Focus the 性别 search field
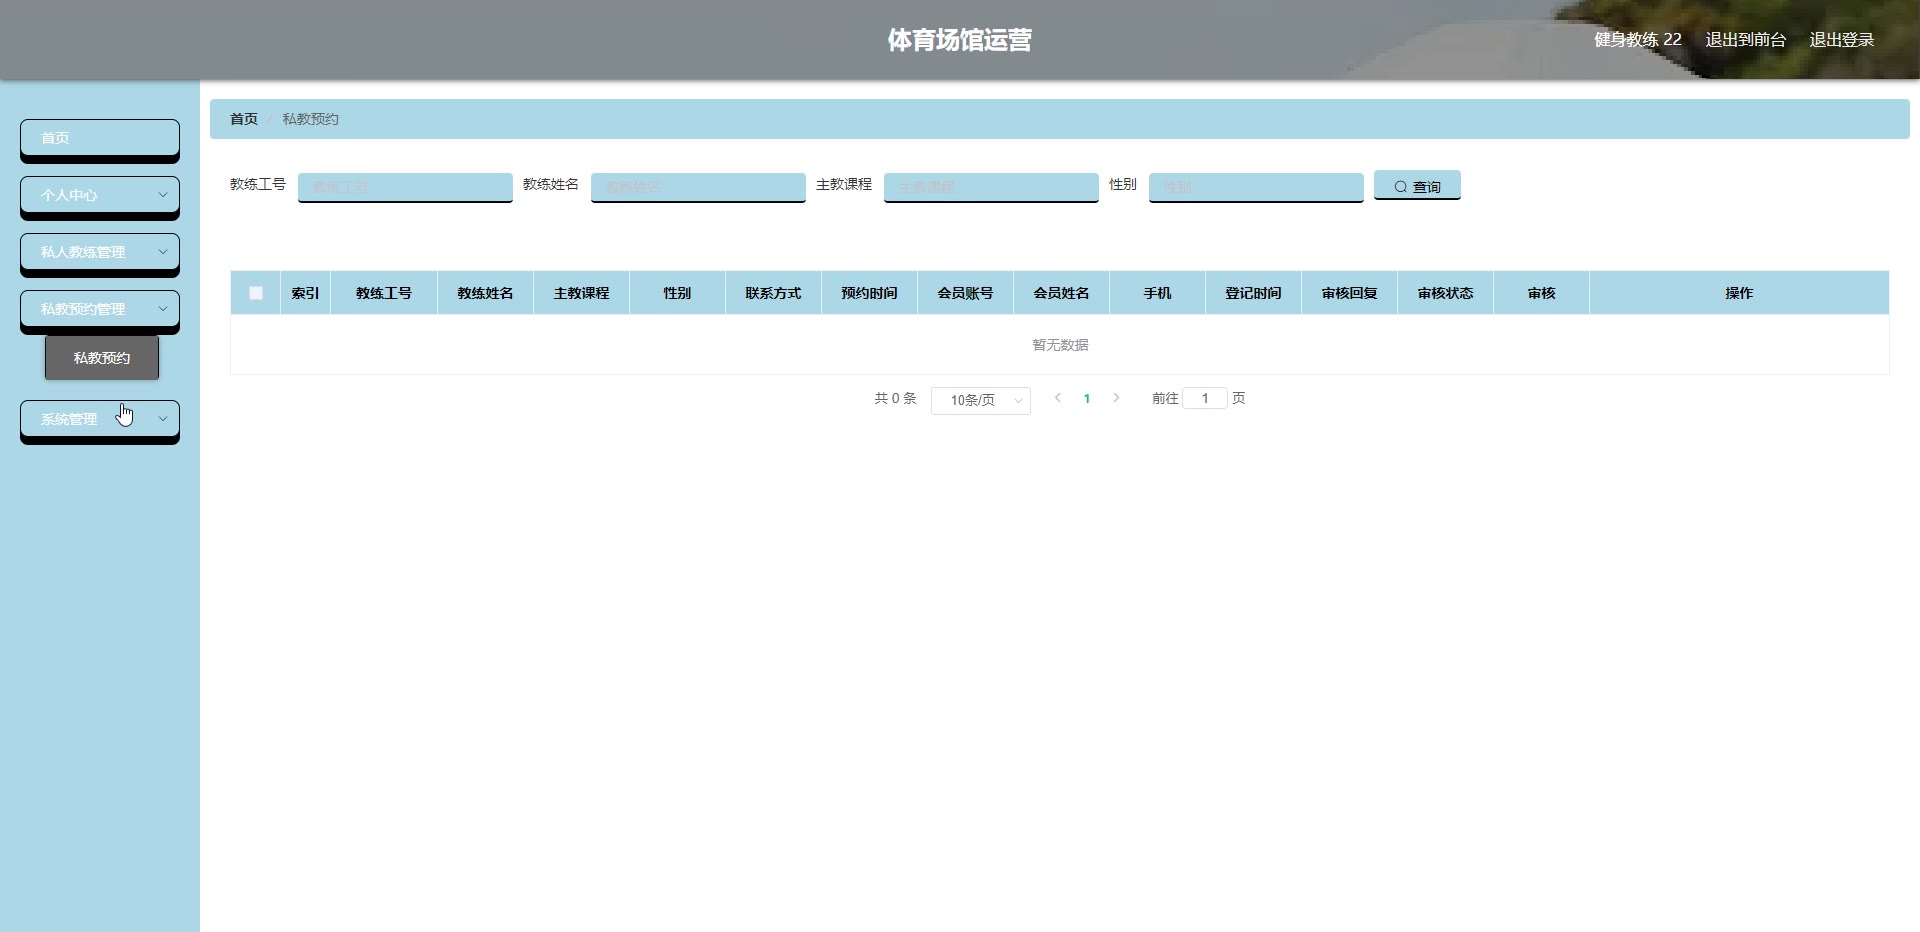The height and width of the screenshot is (932, 1920). click(1256, 186)
